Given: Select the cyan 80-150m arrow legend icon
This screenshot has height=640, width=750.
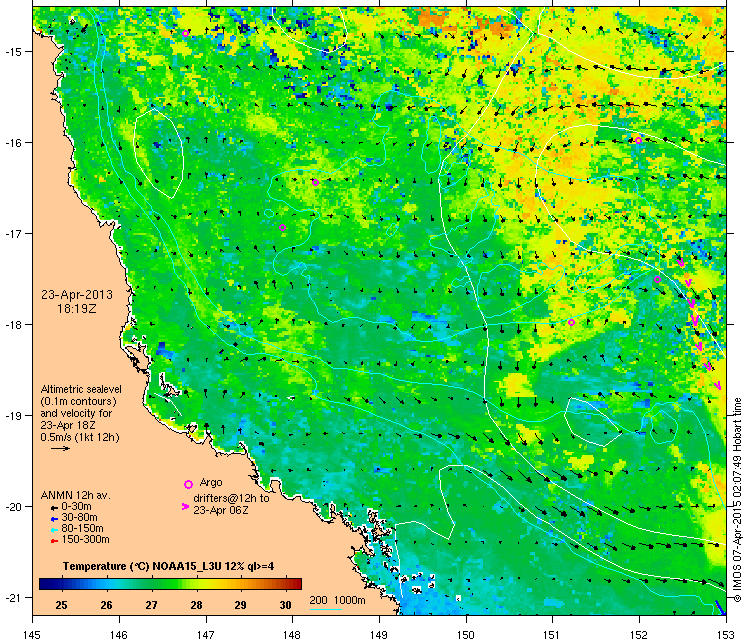Looking at the screenshot, I should [54, 530].
